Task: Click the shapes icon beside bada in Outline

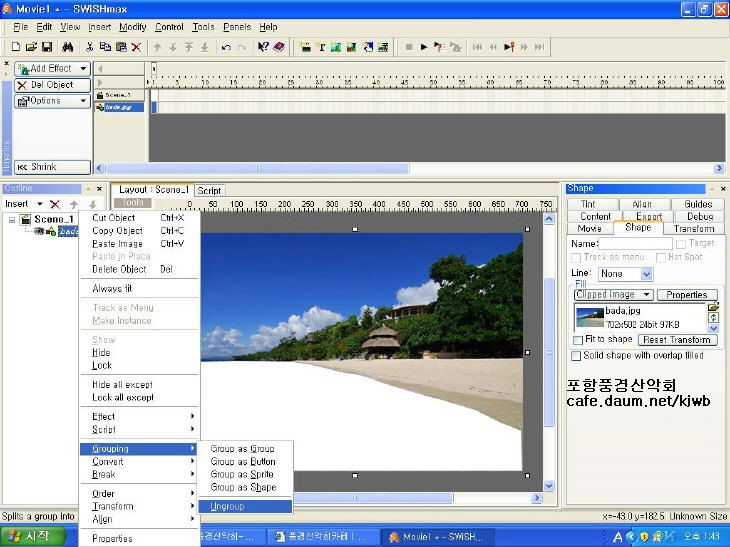Action: (51, 231)
